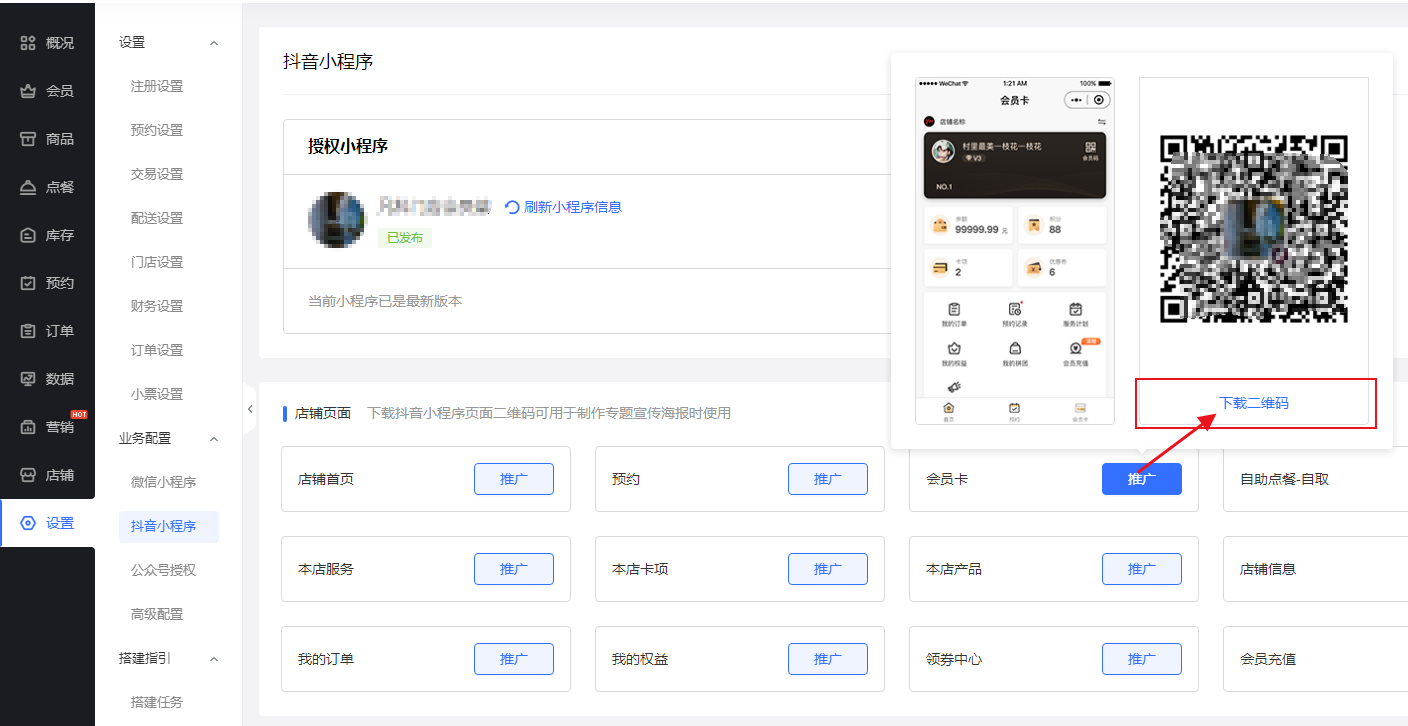Click the 授权小程序 section title
This screenshot has width=1408, height=726.
[x=348, y=146]
